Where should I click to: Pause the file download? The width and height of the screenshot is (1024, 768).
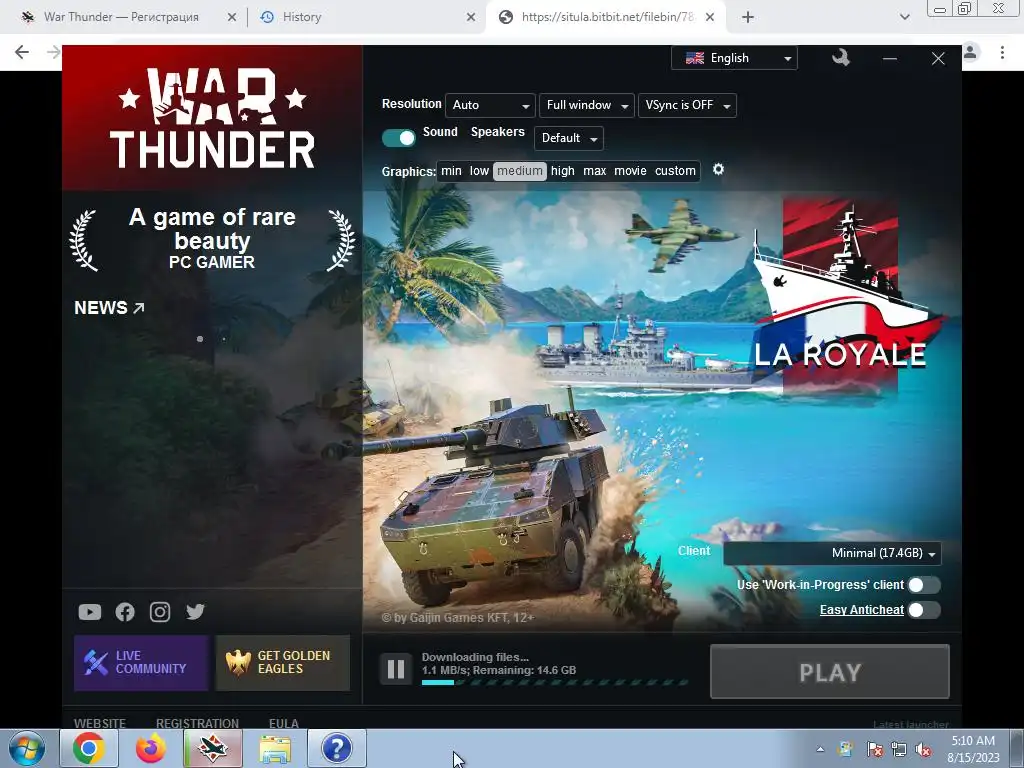(x=396, y=669)
